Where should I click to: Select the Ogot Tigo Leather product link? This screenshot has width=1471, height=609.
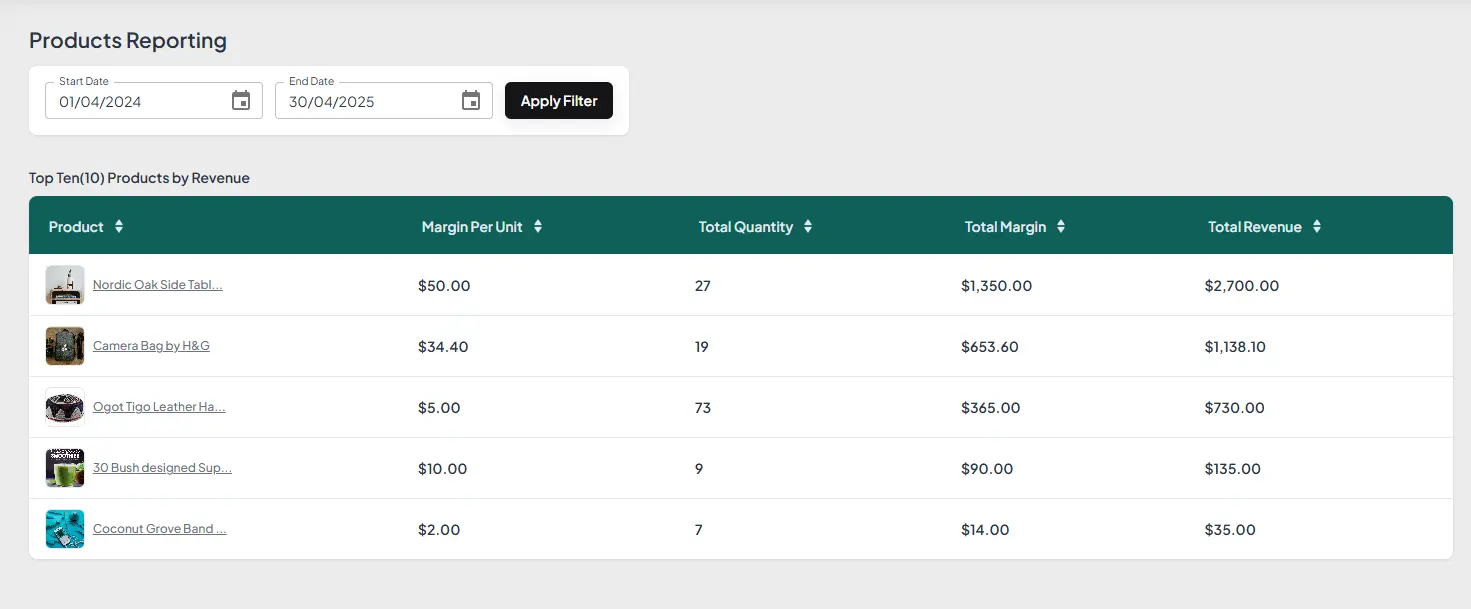coord(159,407)
